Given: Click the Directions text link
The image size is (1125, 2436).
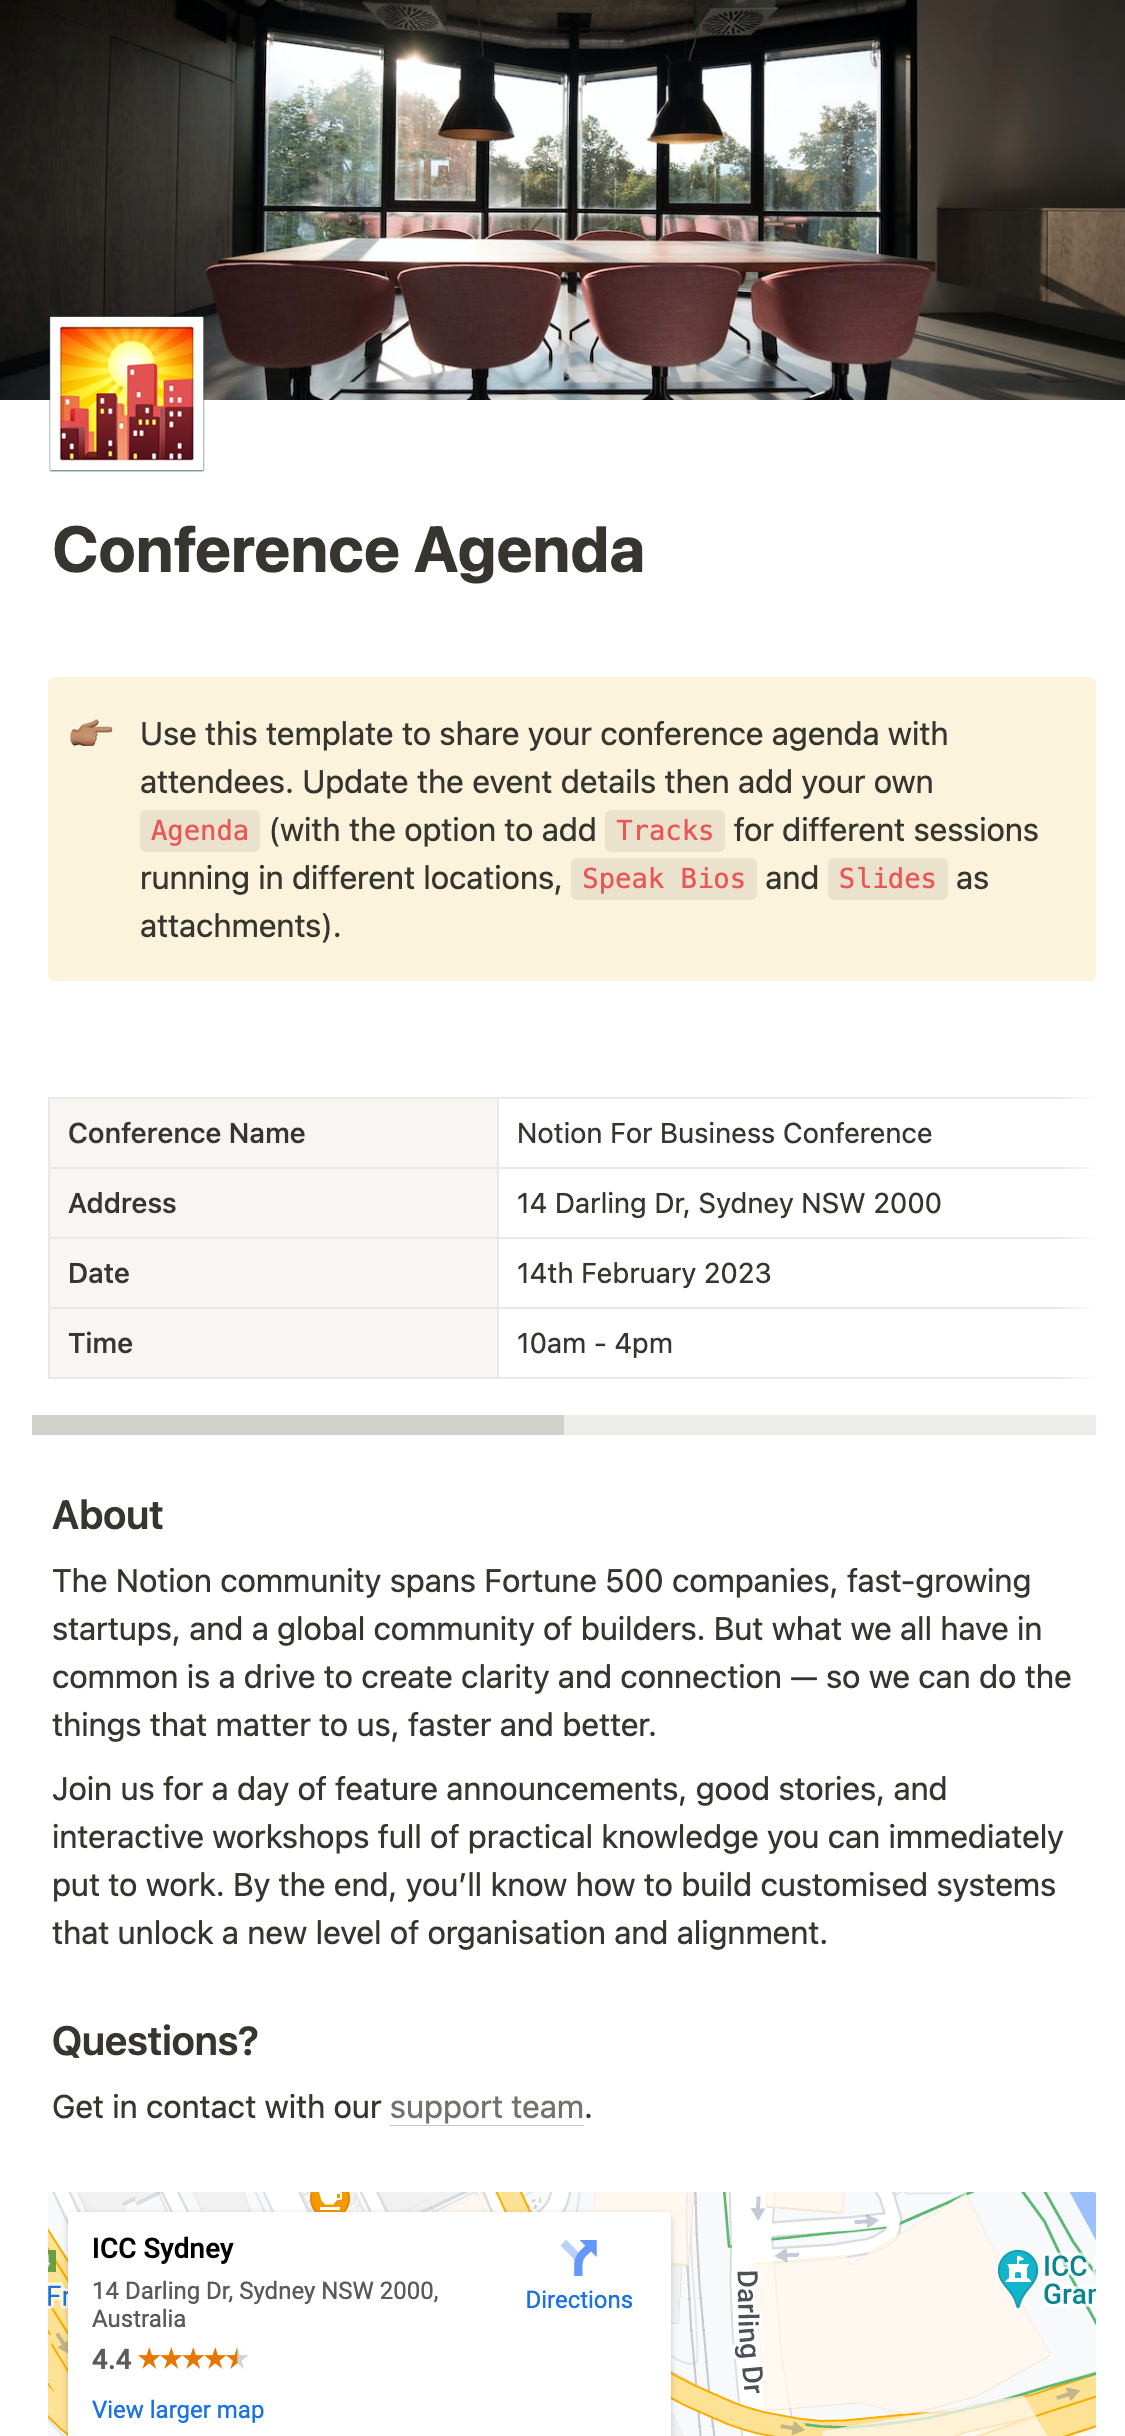Looking at the screenshot, I should coord(579,2300).
